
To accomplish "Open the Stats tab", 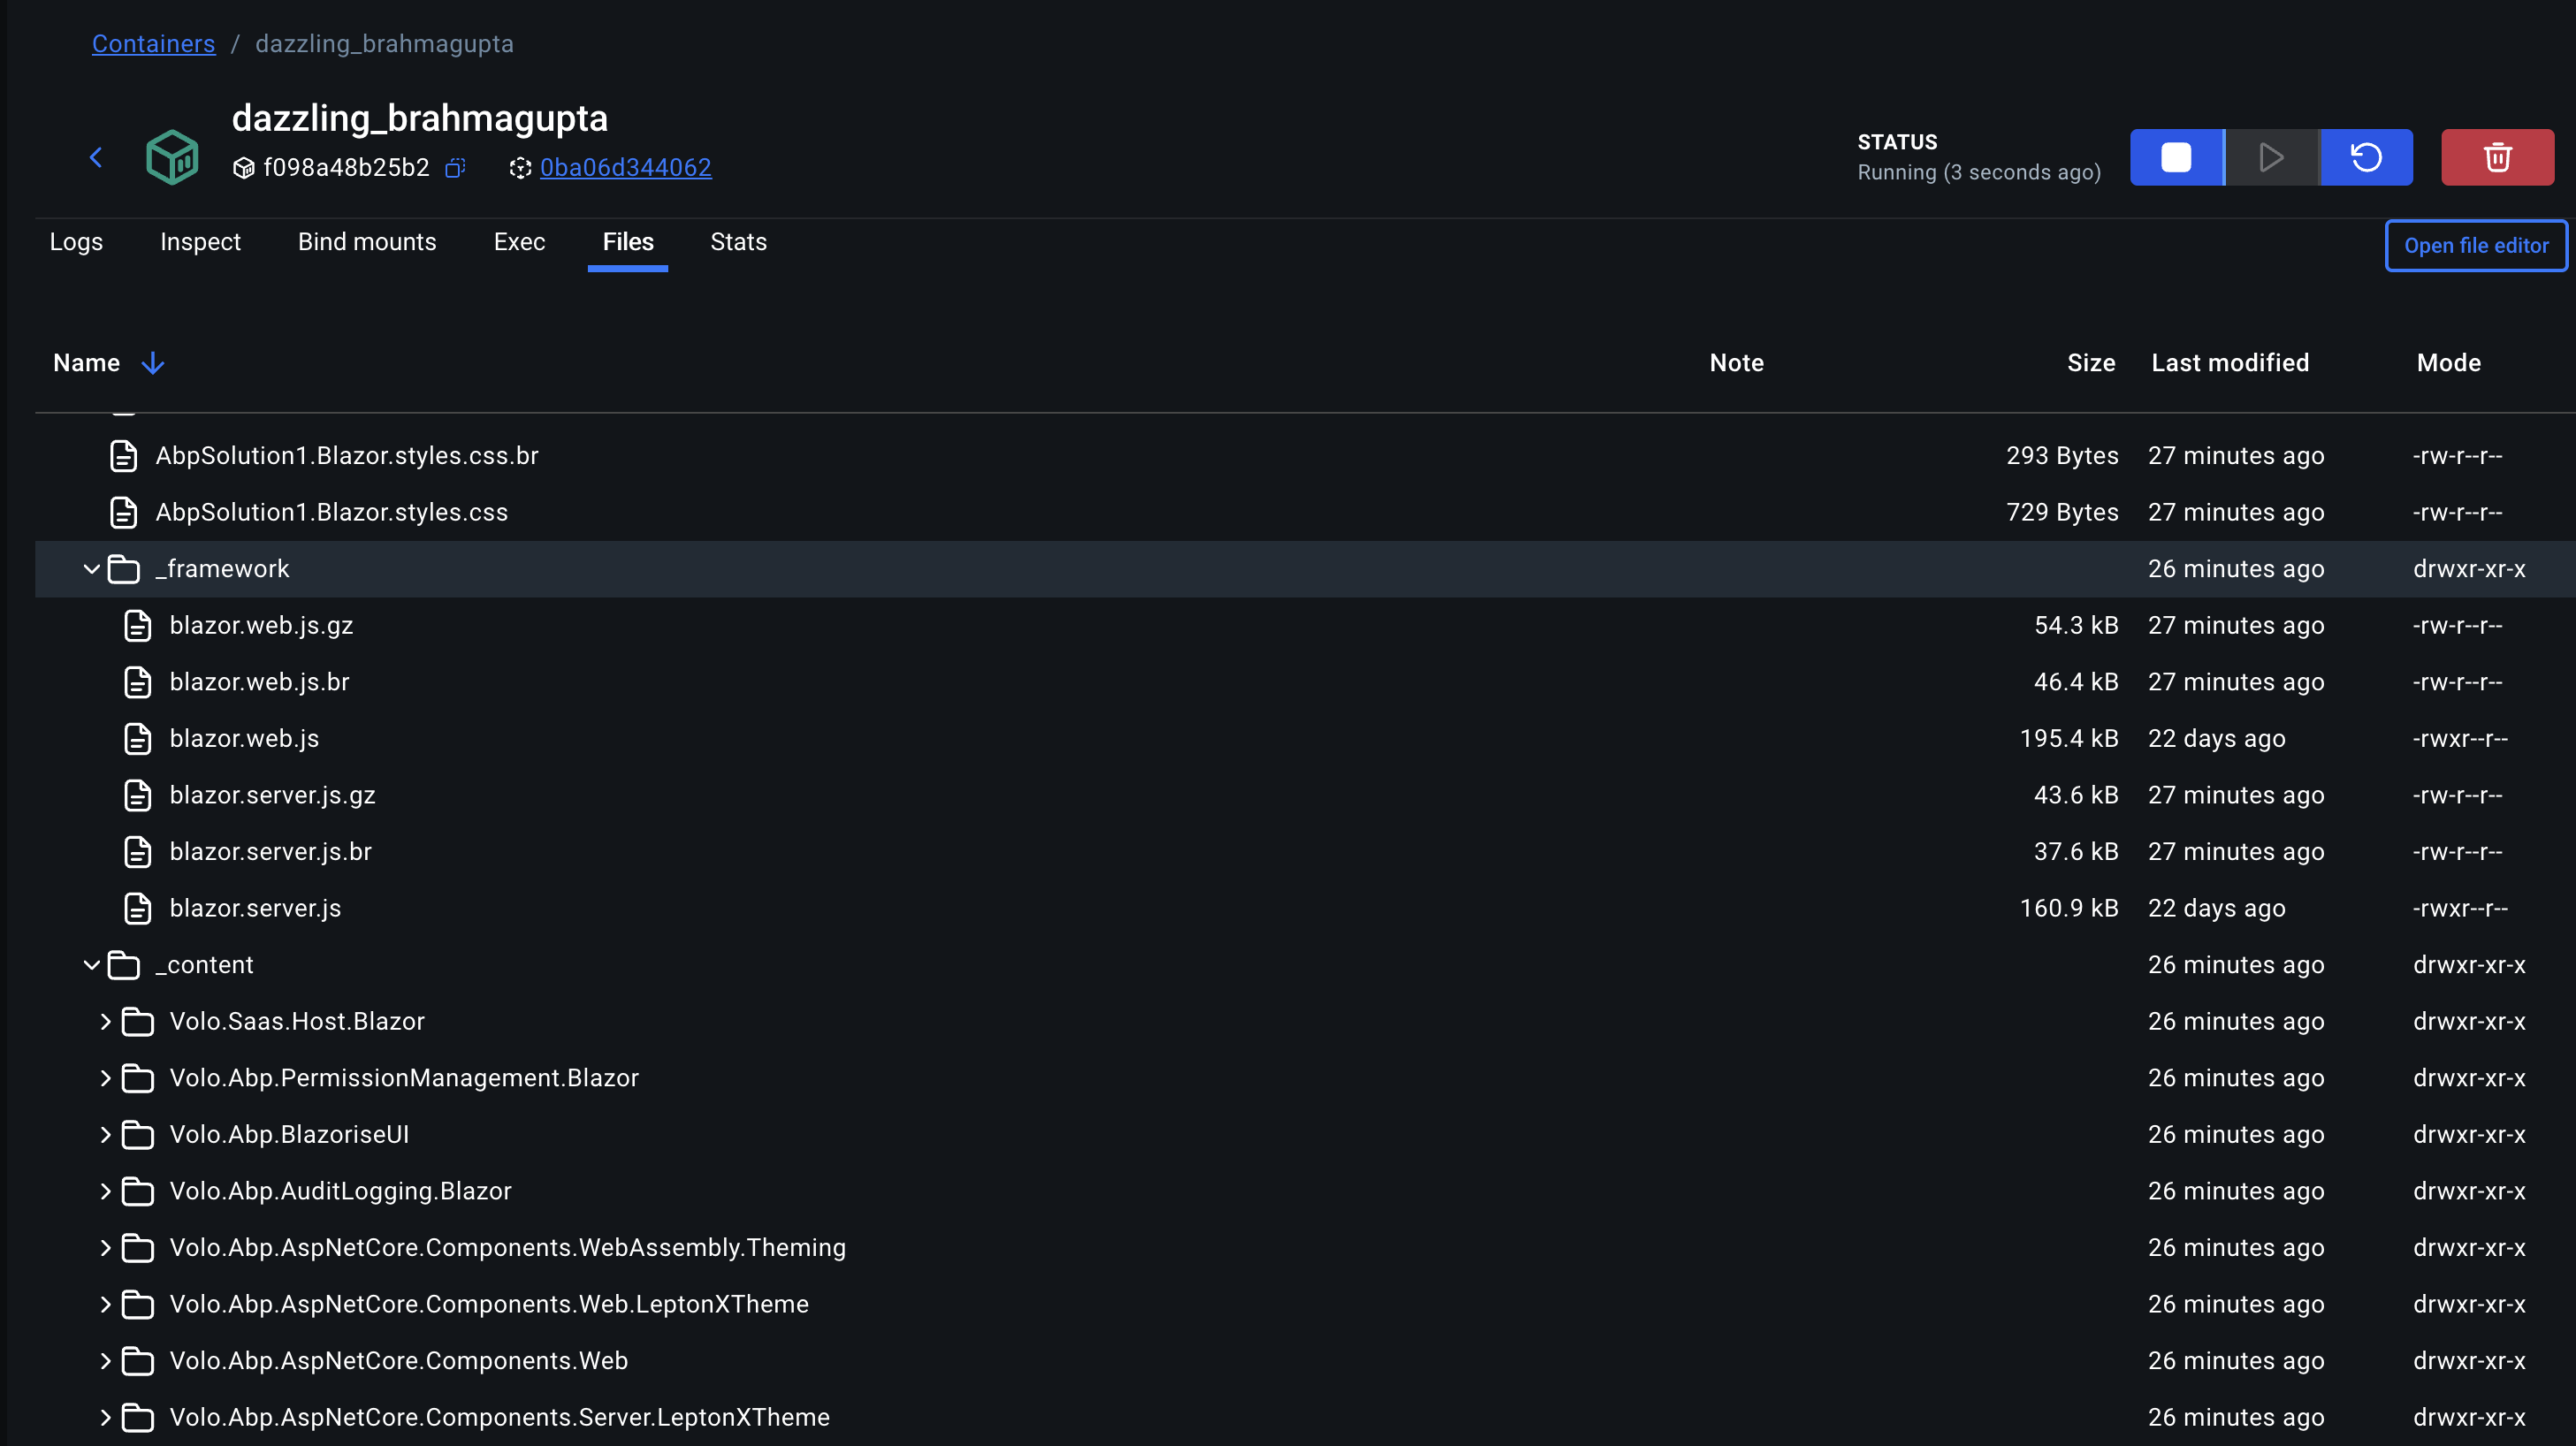I will tap(738, 242).
